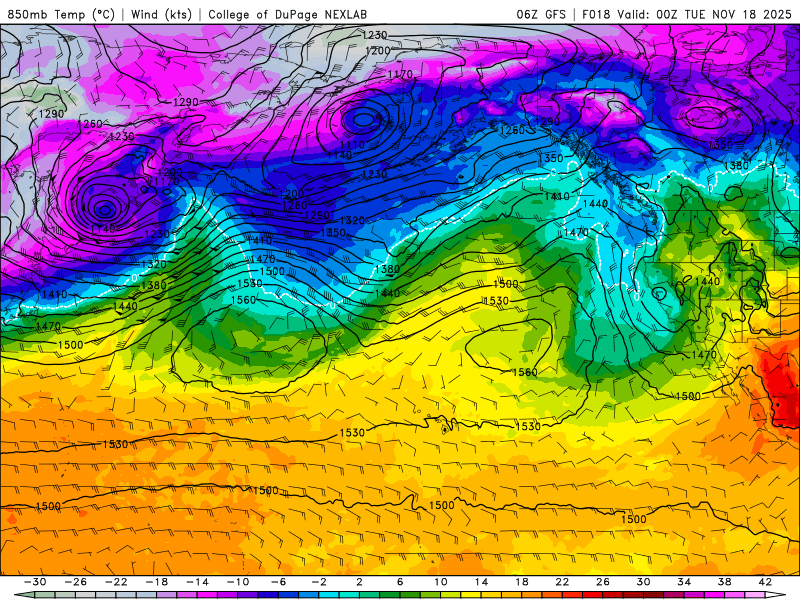Pick the -6 value on the temperature legend
Image resolution: width=800 pixels, height=600 pixels.
pyautogui.click(x=279, y=582)
